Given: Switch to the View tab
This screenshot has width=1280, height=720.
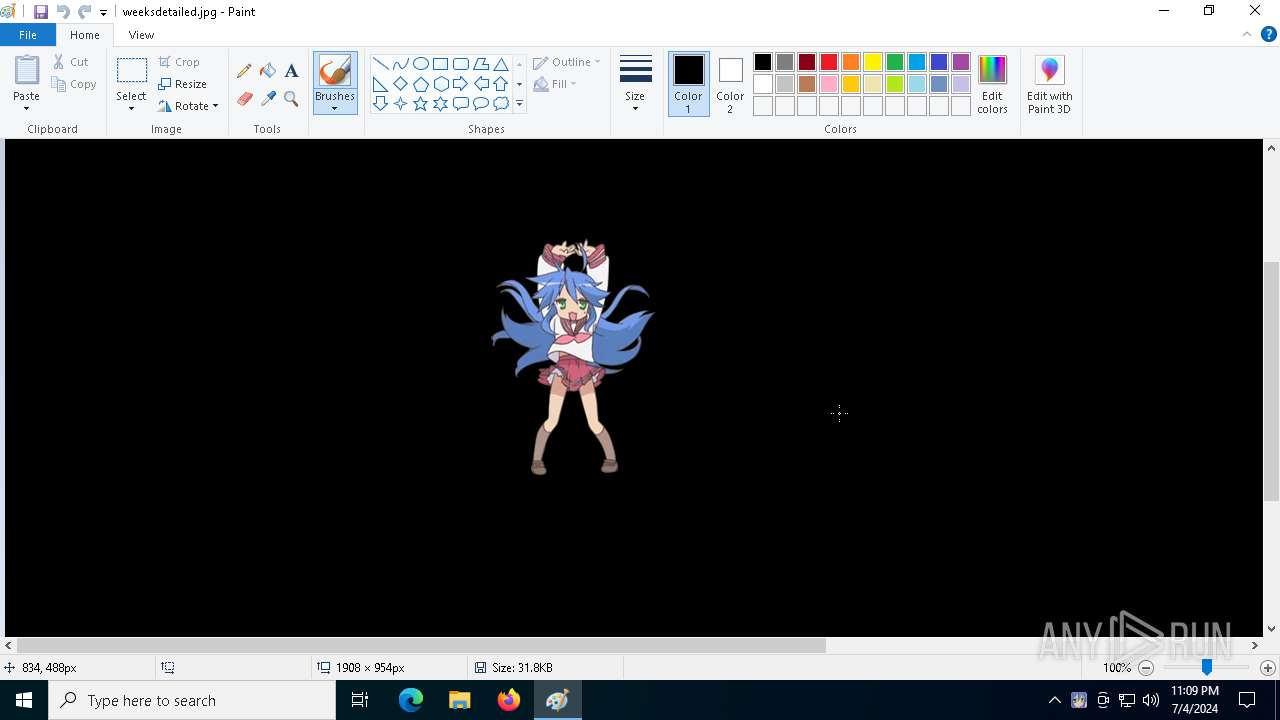Looking at the screenshot, I should point(141,35).
